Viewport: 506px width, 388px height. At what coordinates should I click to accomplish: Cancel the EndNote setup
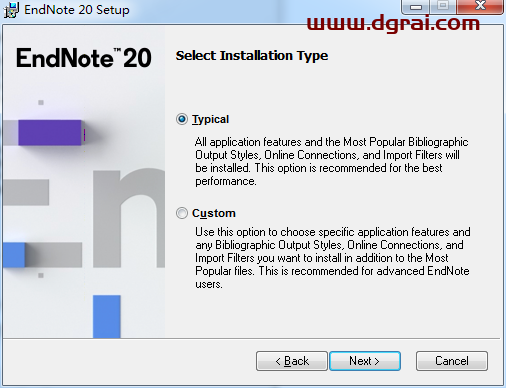(x=452, y=361)
